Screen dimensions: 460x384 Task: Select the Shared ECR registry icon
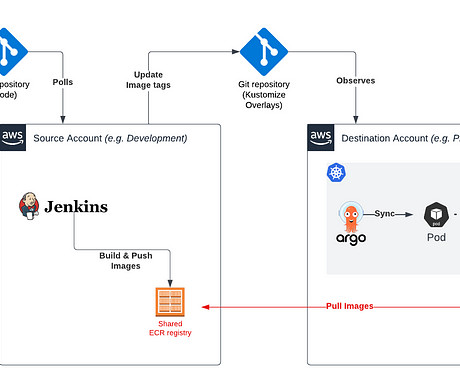click(170, 302)
